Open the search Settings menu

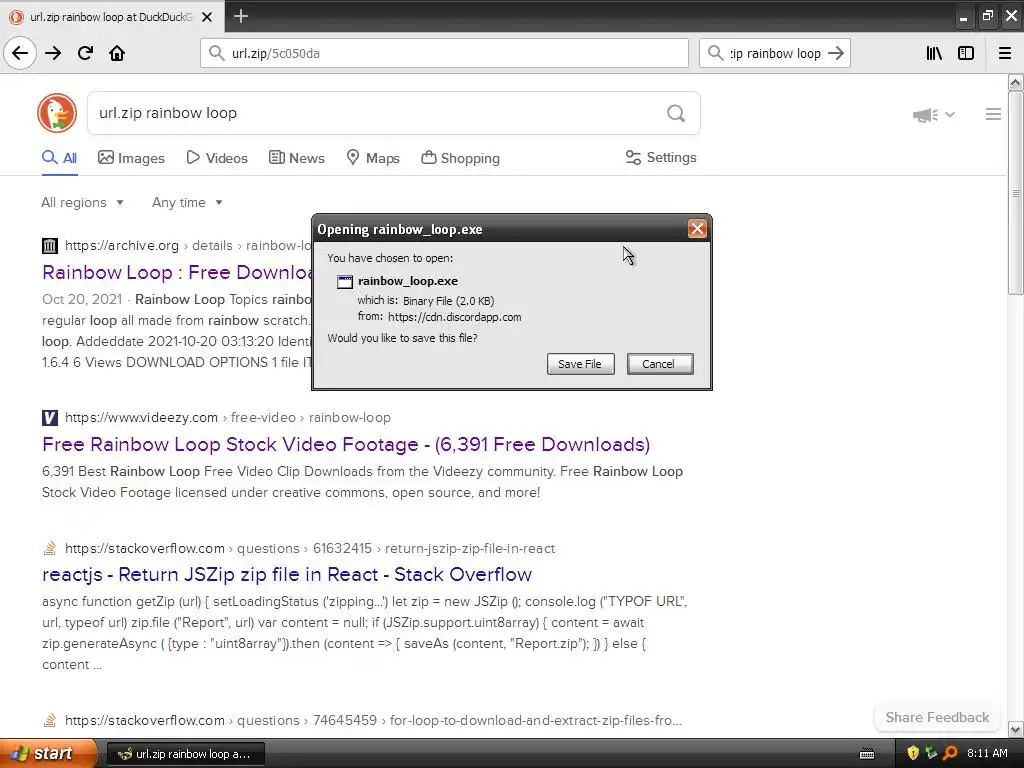pyautogui.click(x=661, y=157)
